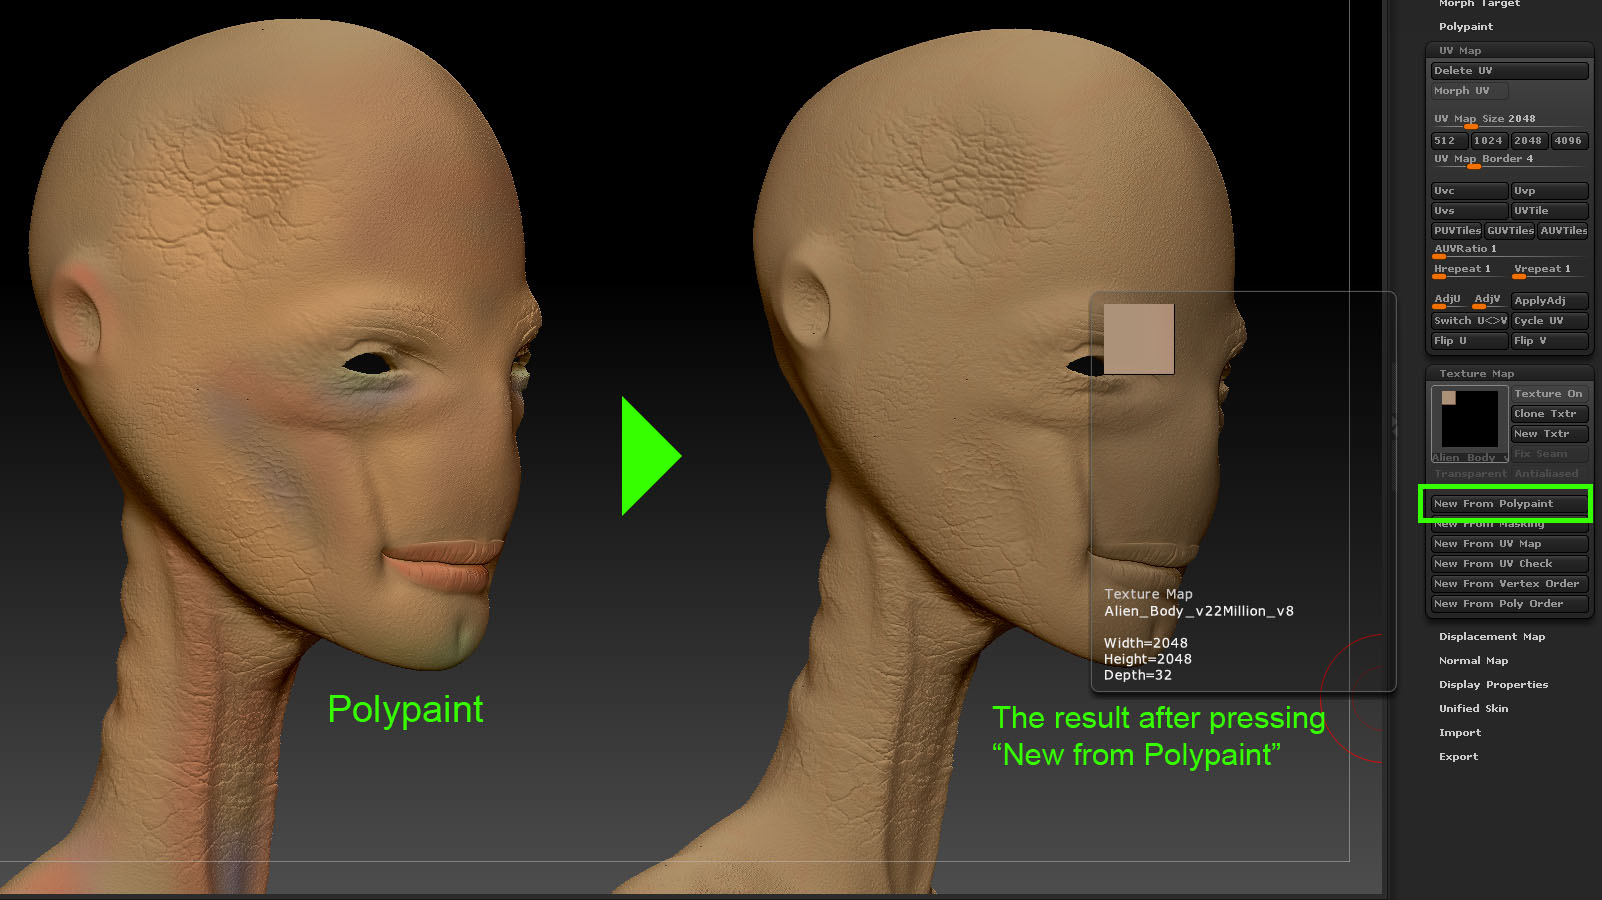This screenshot has width=1602, height=900.
Task: Click Clone Txtr to copy the texture
Action: click(1548, 413)
